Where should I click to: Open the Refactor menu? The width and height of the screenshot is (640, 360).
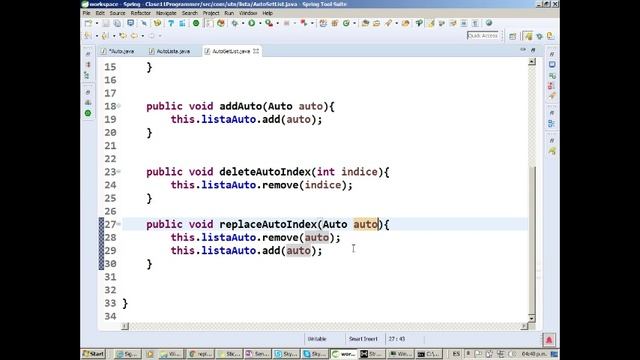tap(140, 13)
